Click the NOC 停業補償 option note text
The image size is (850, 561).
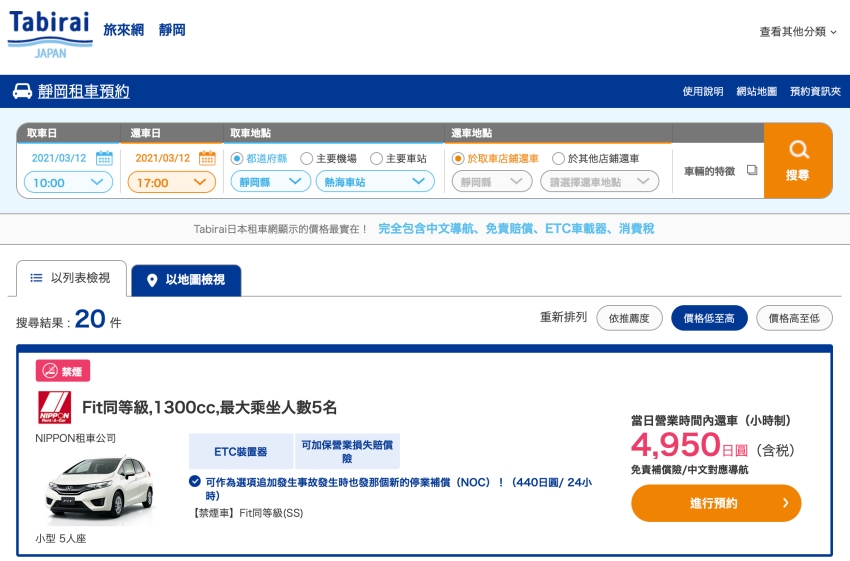tap(398, 488)
